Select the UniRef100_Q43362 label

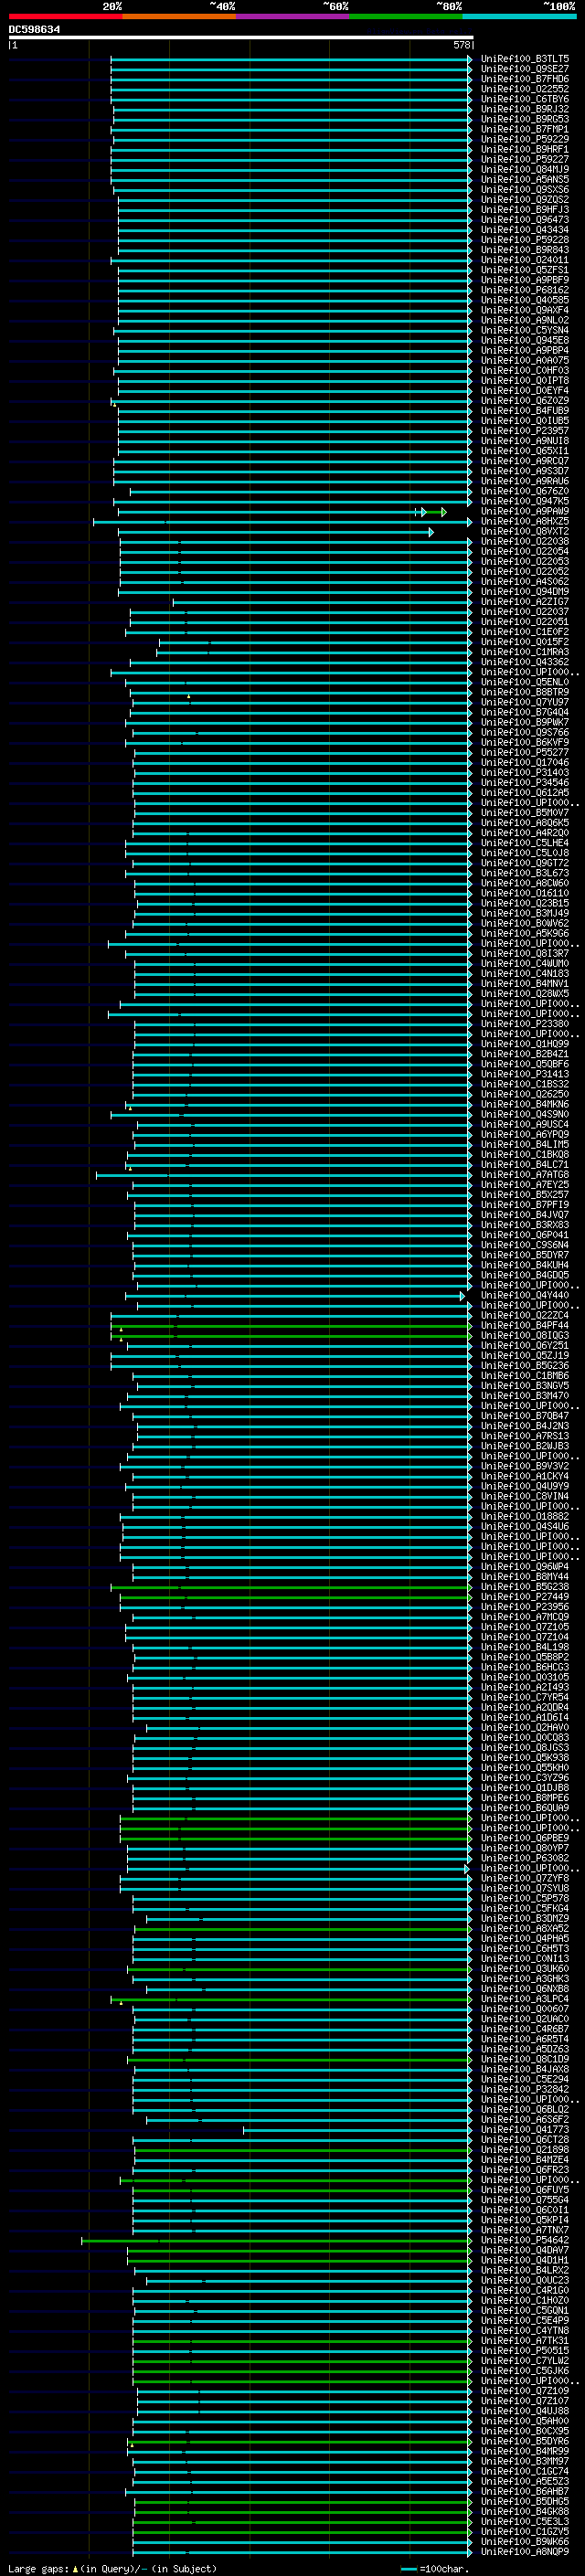pyautogui.click(x=524, y=662)
